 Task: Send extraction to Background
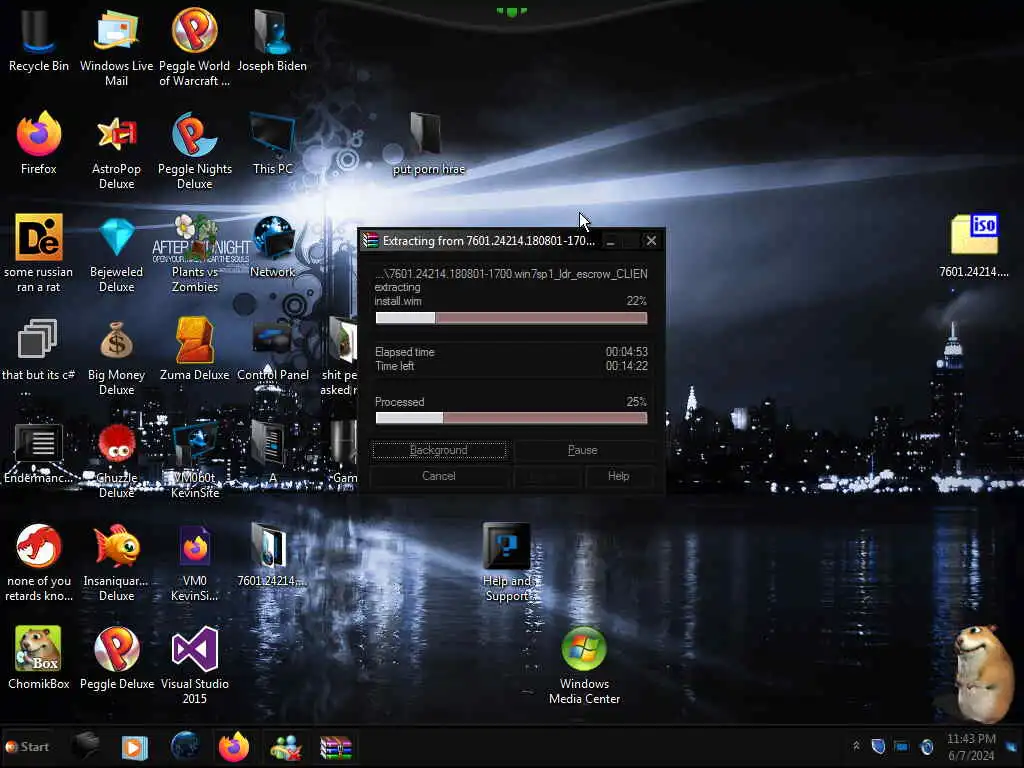coord(438,450)
